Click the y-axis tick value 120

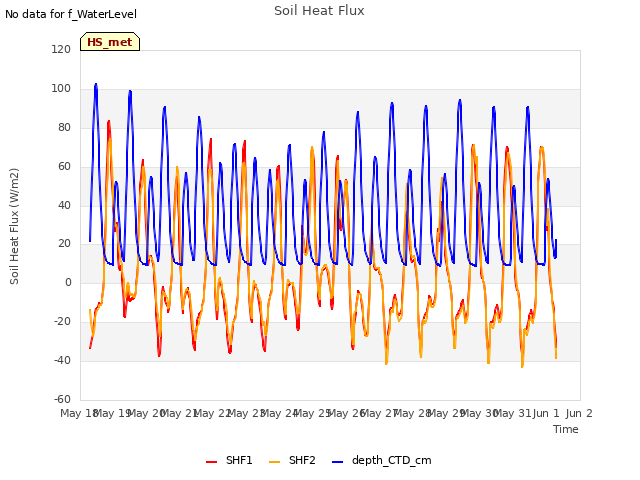pos(61,49)
